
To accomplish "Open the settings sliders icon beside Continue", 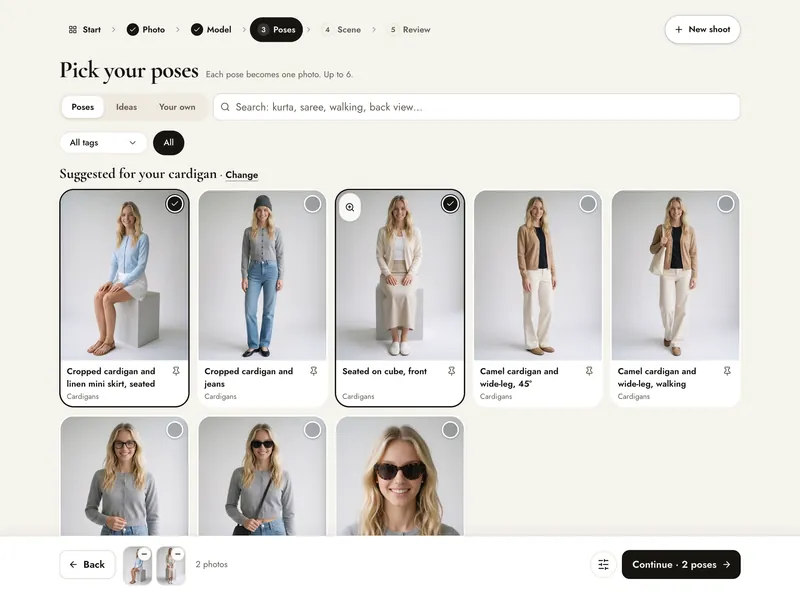I will pyautogui.click(x=603, y=564).
